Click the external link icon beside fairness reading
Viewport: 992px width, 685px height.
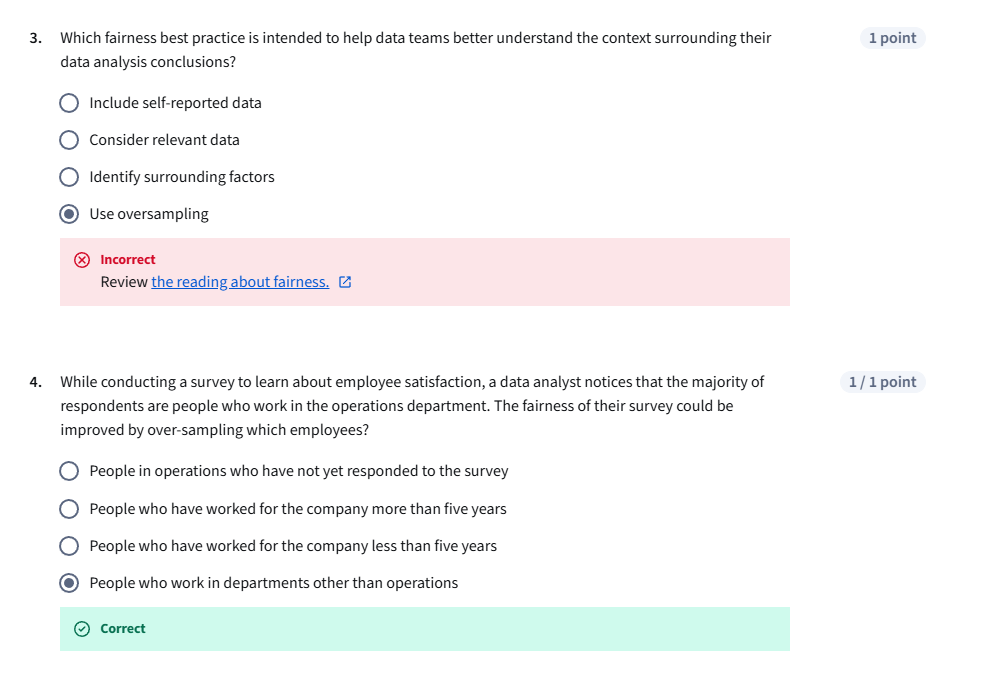pos(345,282)
